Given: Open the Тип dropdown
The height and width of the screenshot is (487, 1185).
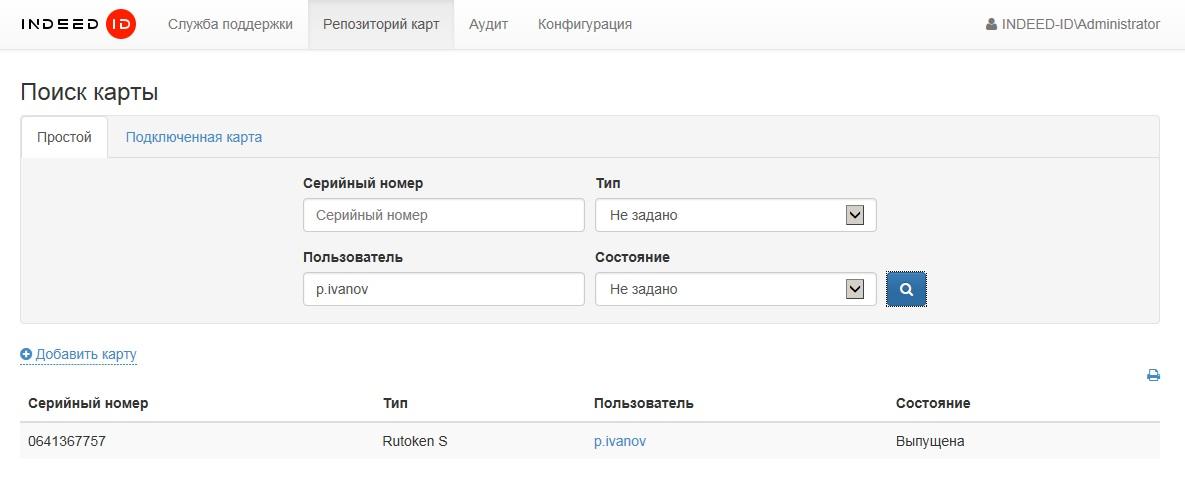Looking at the screenshot, I should (x=735, y=215).
